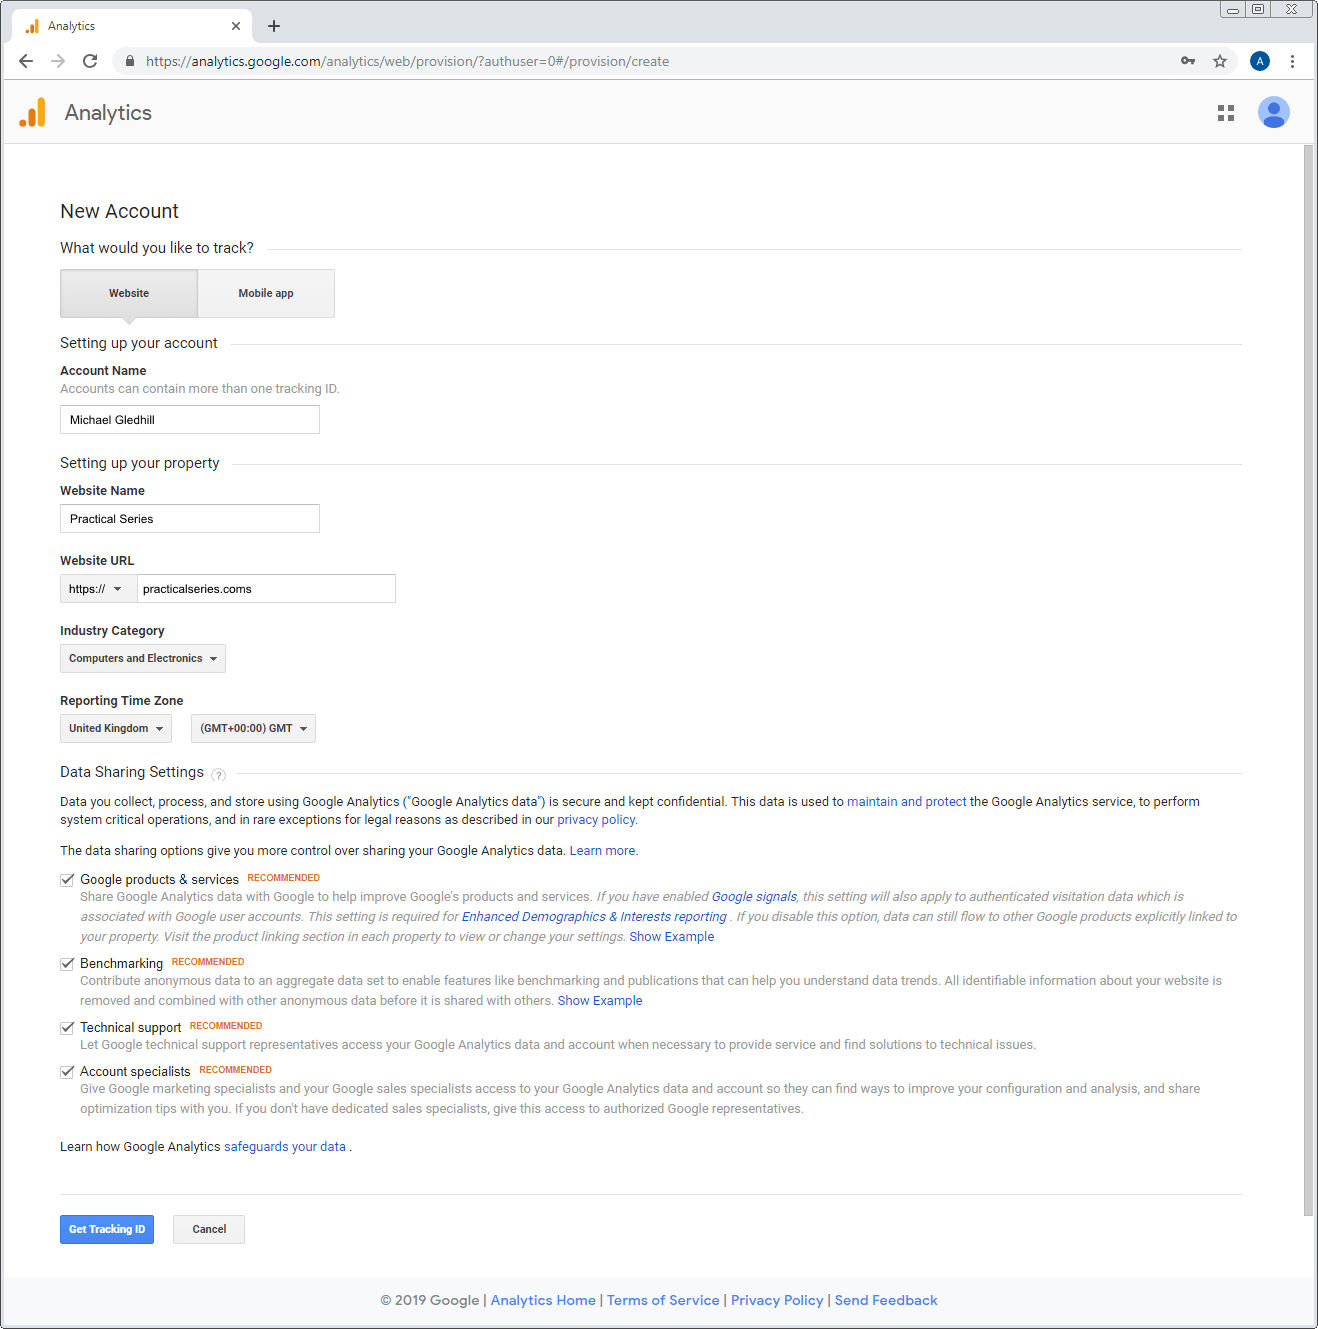
Task: Open the (GMT+00:00) GMT time zone dropdown
Action: click(x=253, y=729)
